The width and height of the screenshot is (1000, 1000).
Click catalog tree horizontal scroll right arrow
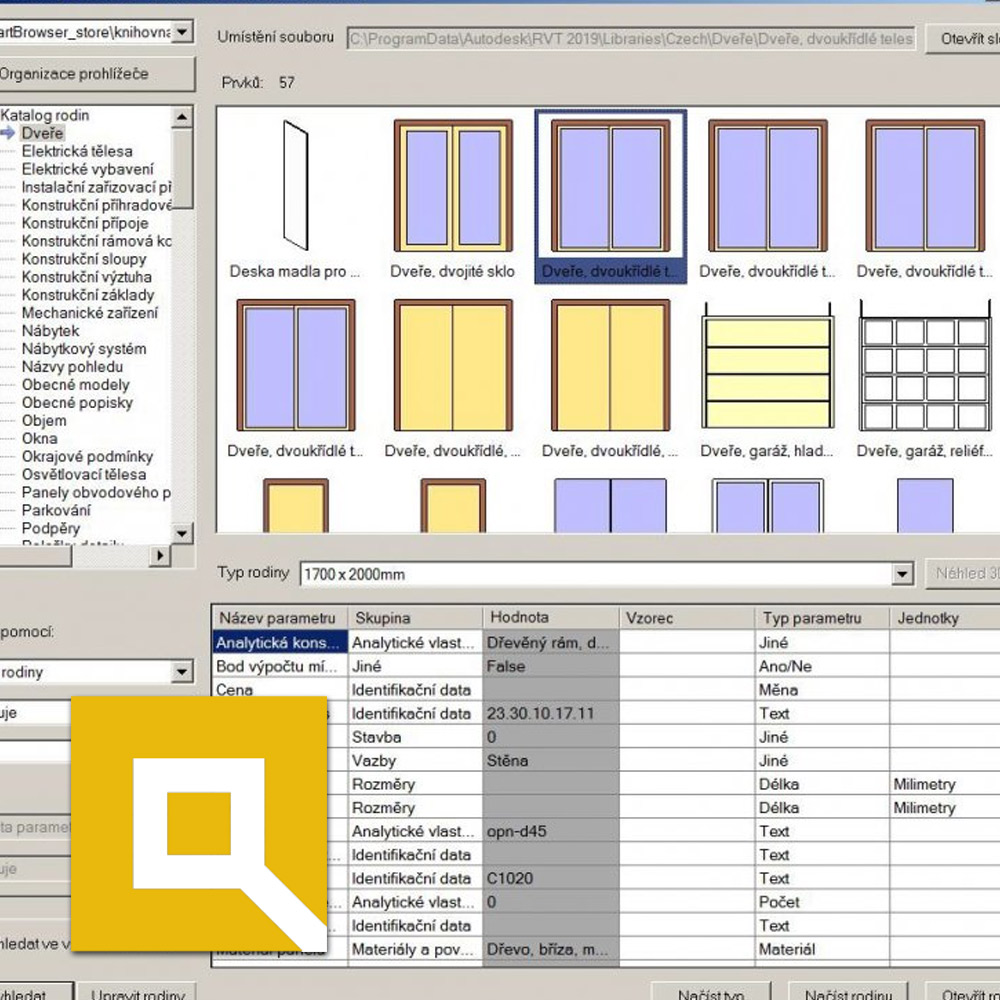(159, 556)
